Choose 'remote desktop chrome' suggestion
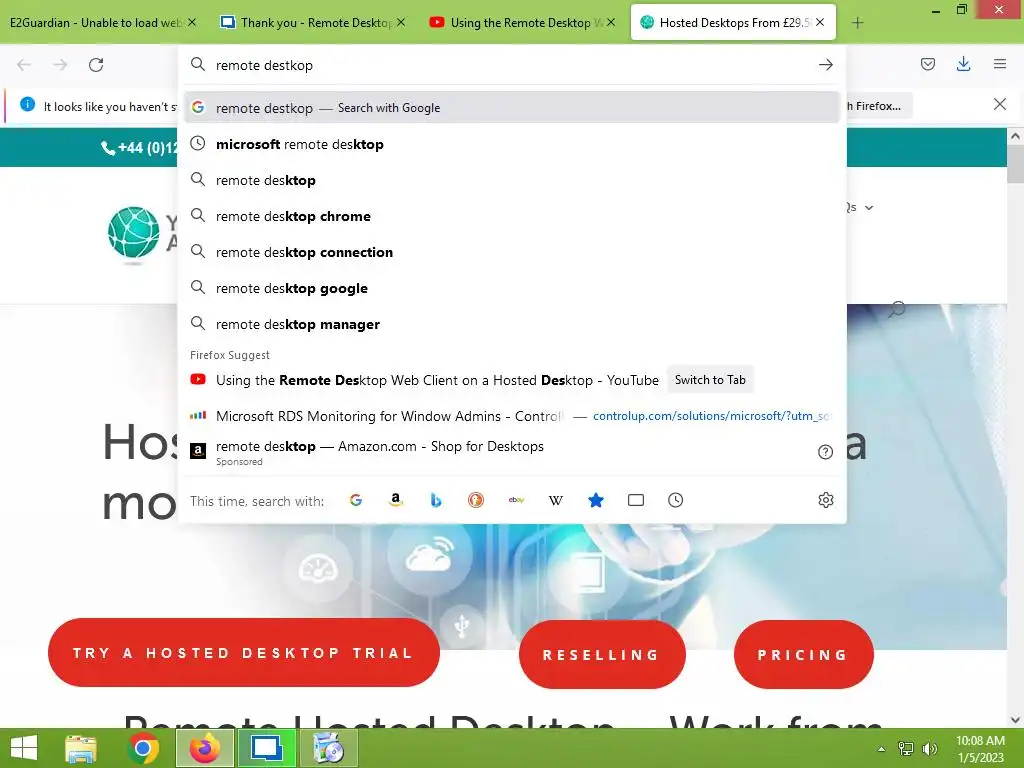The image size is (1024, 768). coord(511,216)
